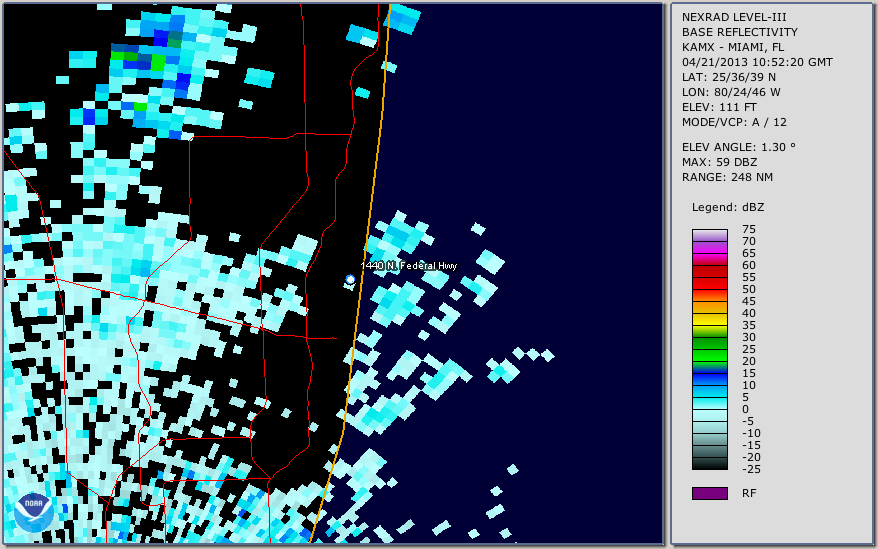
Task: Click the NOAA logo emblem
Action: [34, 513]
